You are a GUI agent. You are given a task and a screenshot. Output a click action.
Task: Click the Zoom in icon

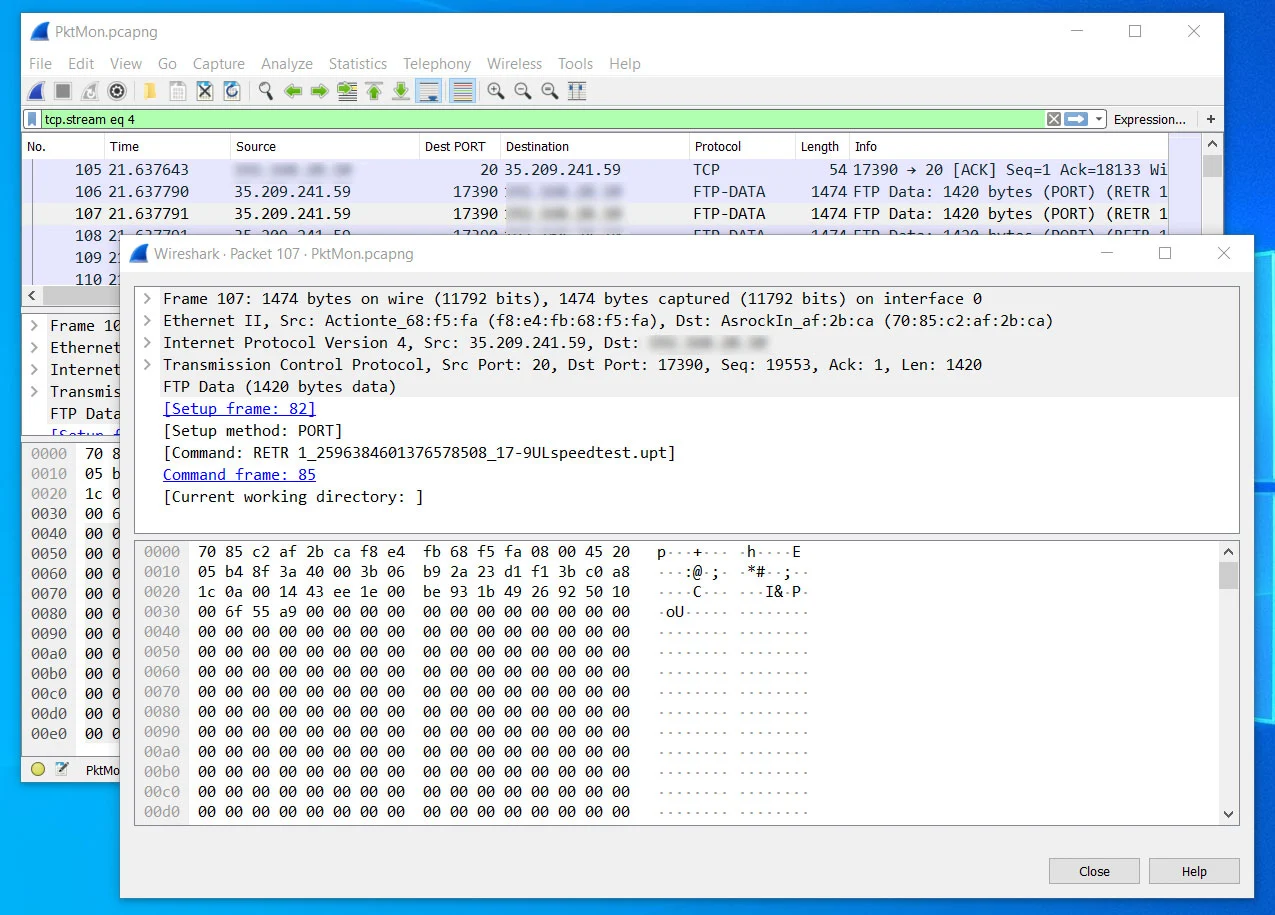(x=495, y=91)
